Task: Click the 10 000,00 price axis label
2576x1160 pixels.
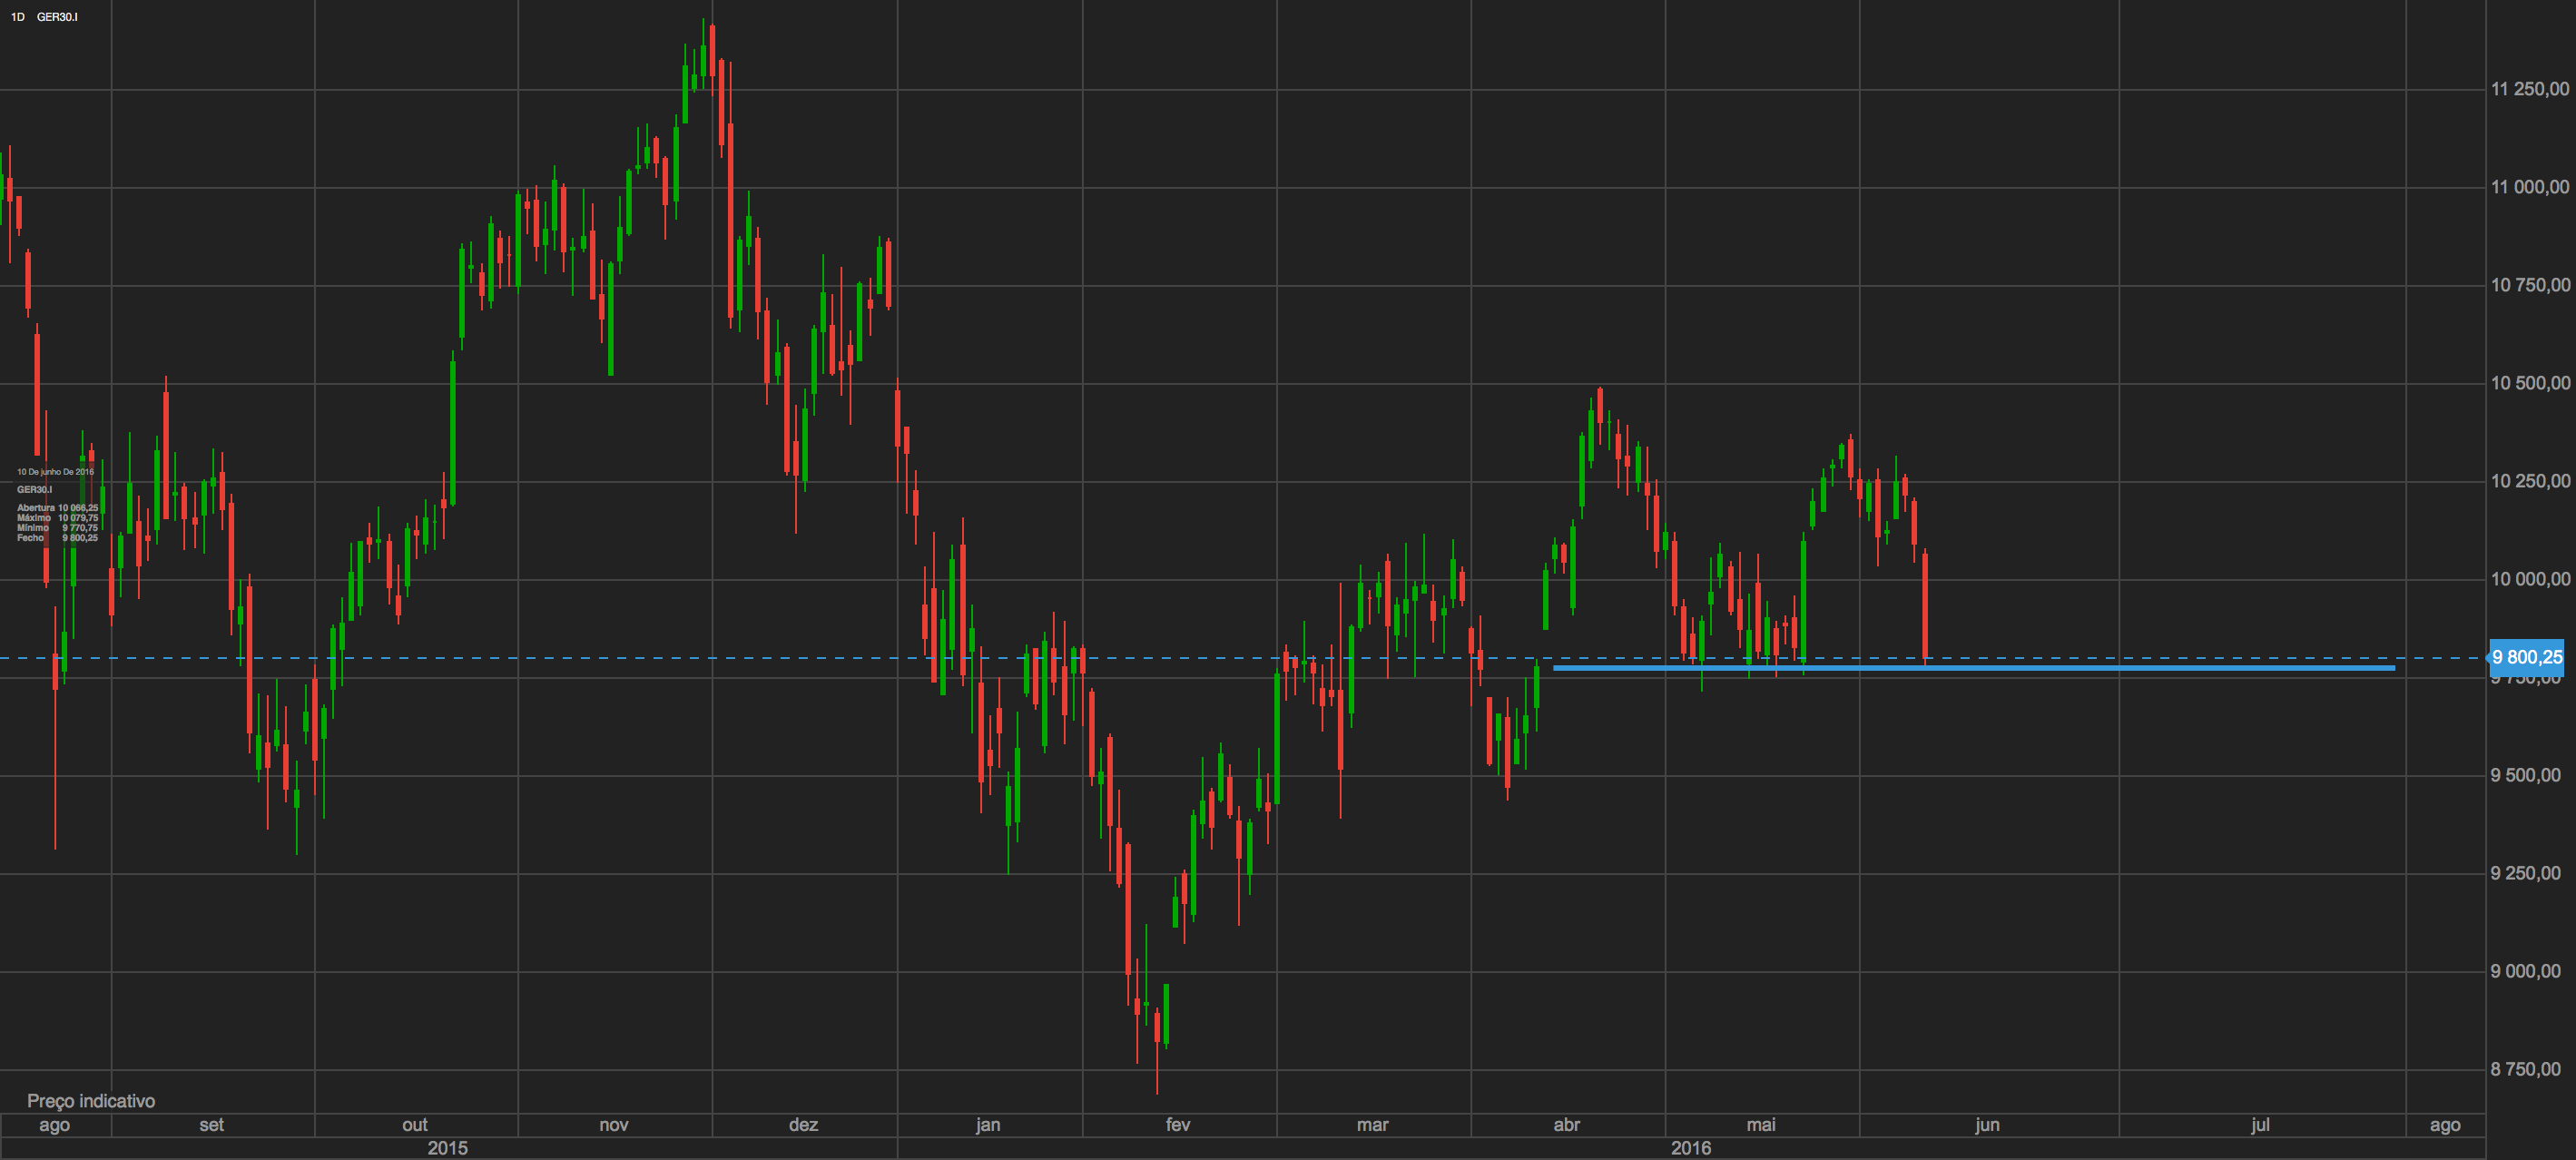Action: tap(2529, 579)
